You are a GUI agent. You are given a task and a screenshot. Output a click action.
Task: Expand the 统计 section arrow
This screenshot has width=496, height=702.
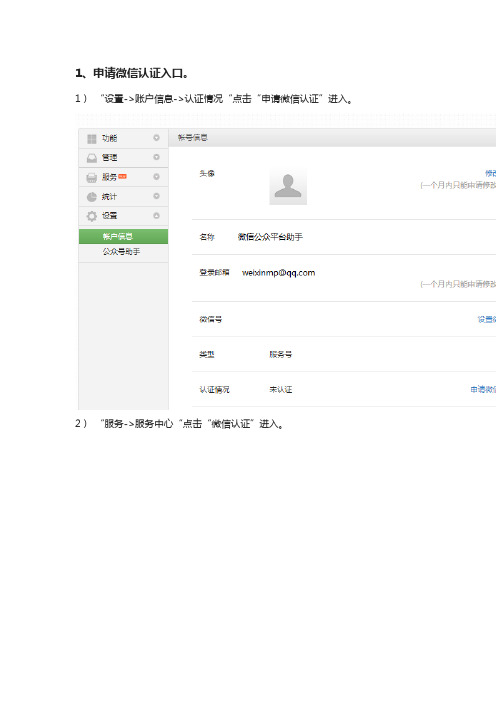[x=156, y=196]
